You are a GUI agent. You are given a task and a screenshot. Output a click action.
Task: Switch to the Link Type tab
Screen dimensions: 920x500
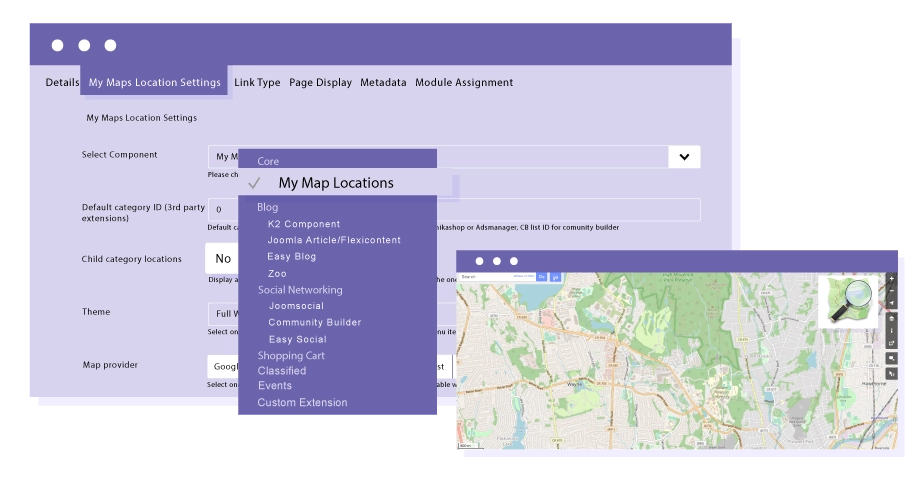point(257,83)
